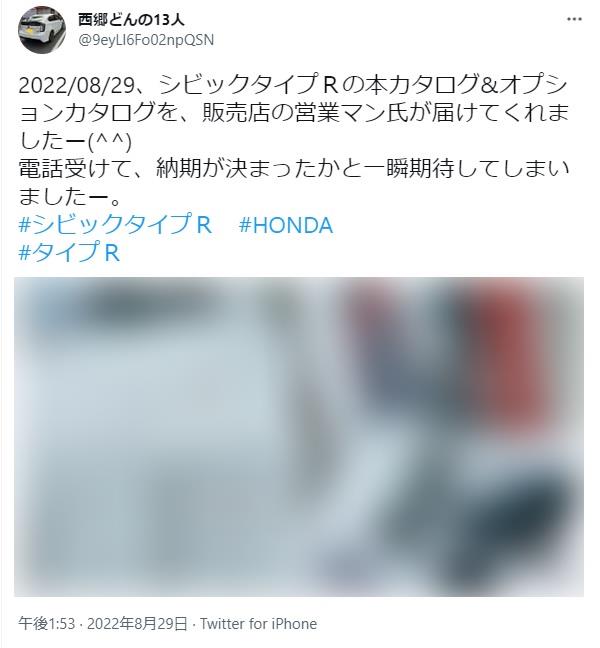Image resolution: width=600 pixels, height=648 pixels.
Task: Click the 2022年8月29日 date
Action: pos(137,624)
